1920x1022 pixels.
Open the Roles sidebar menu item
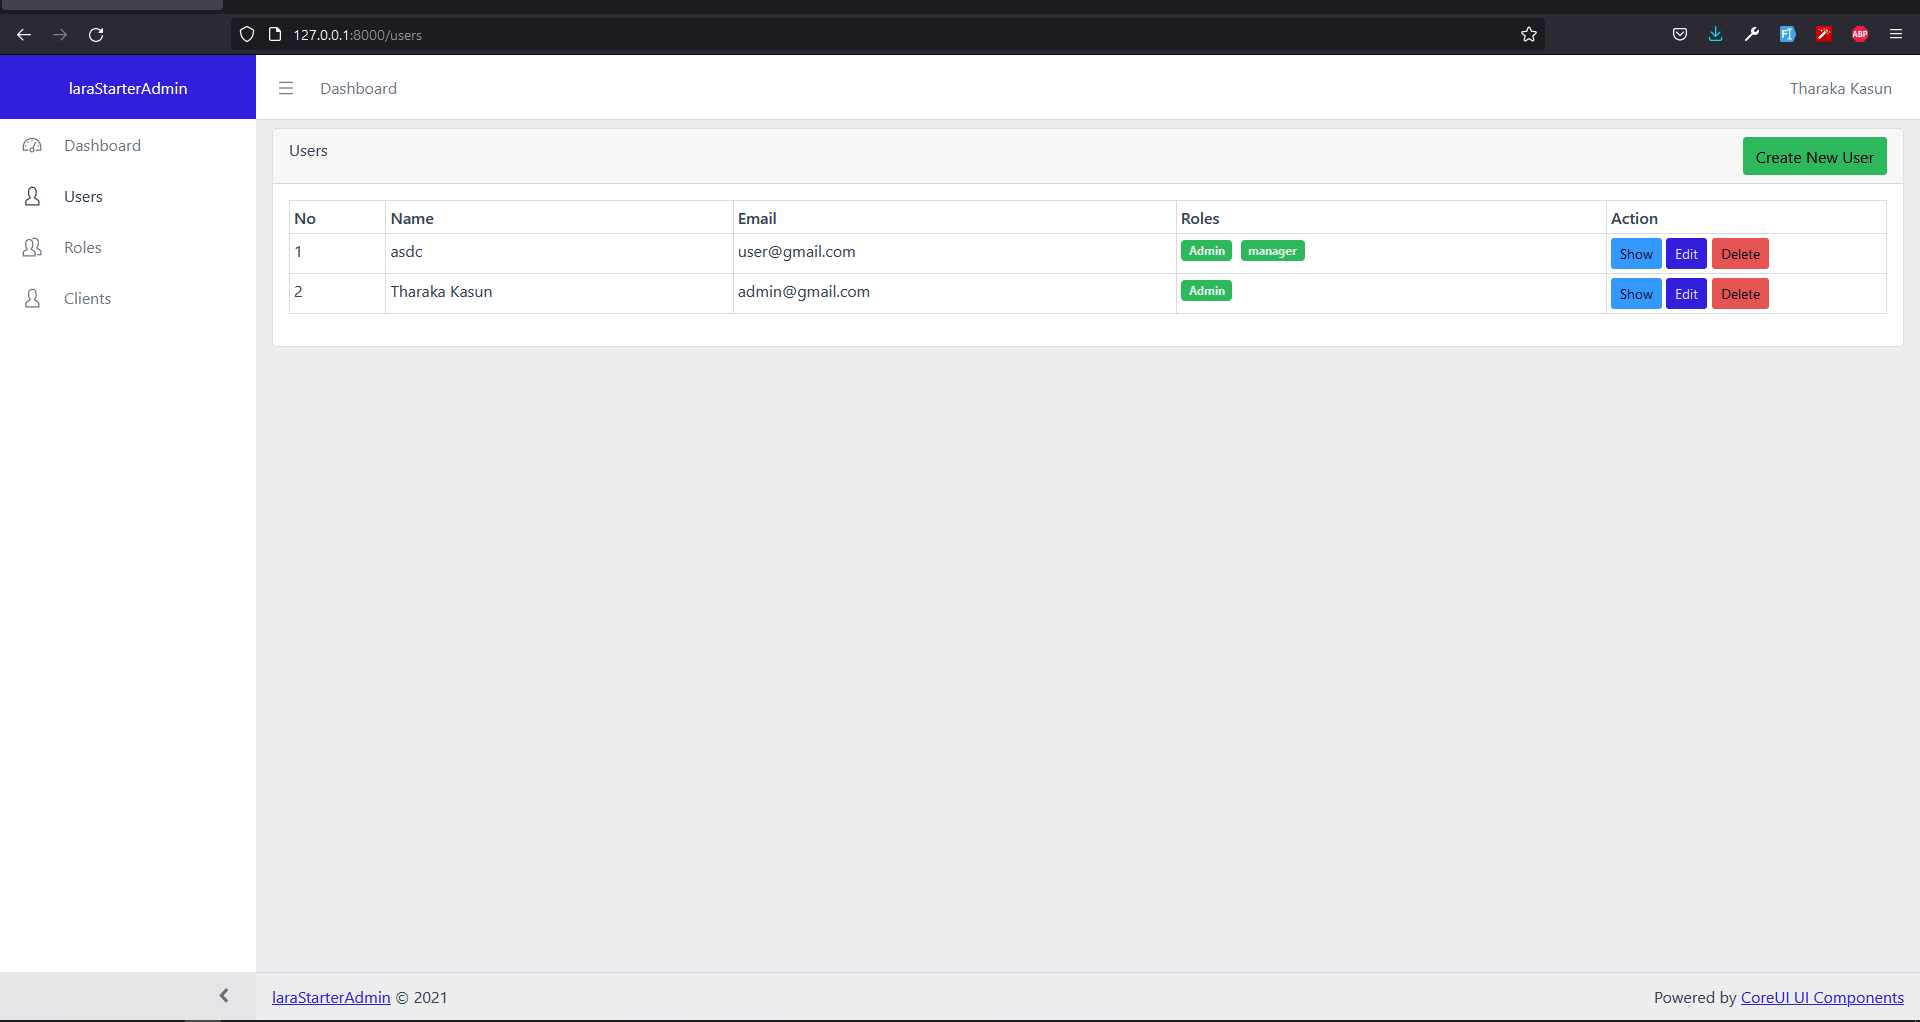point(128,247)
